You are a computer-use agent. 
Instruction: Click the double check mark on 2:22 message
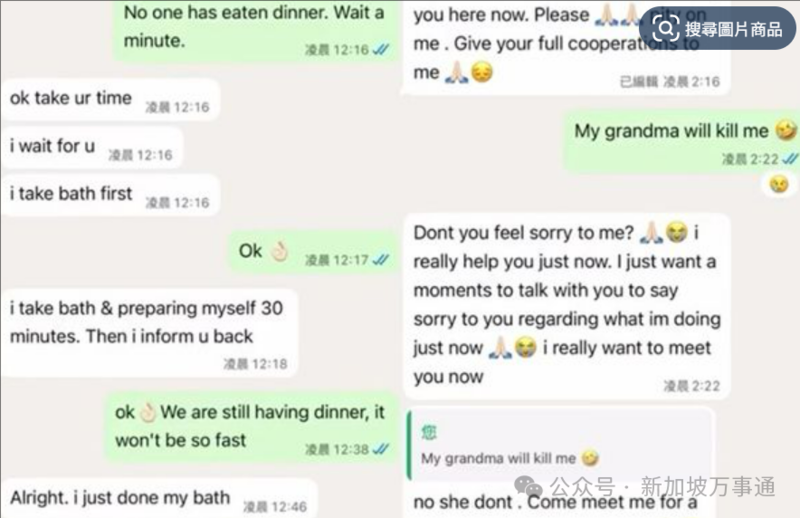click(789, 159)
